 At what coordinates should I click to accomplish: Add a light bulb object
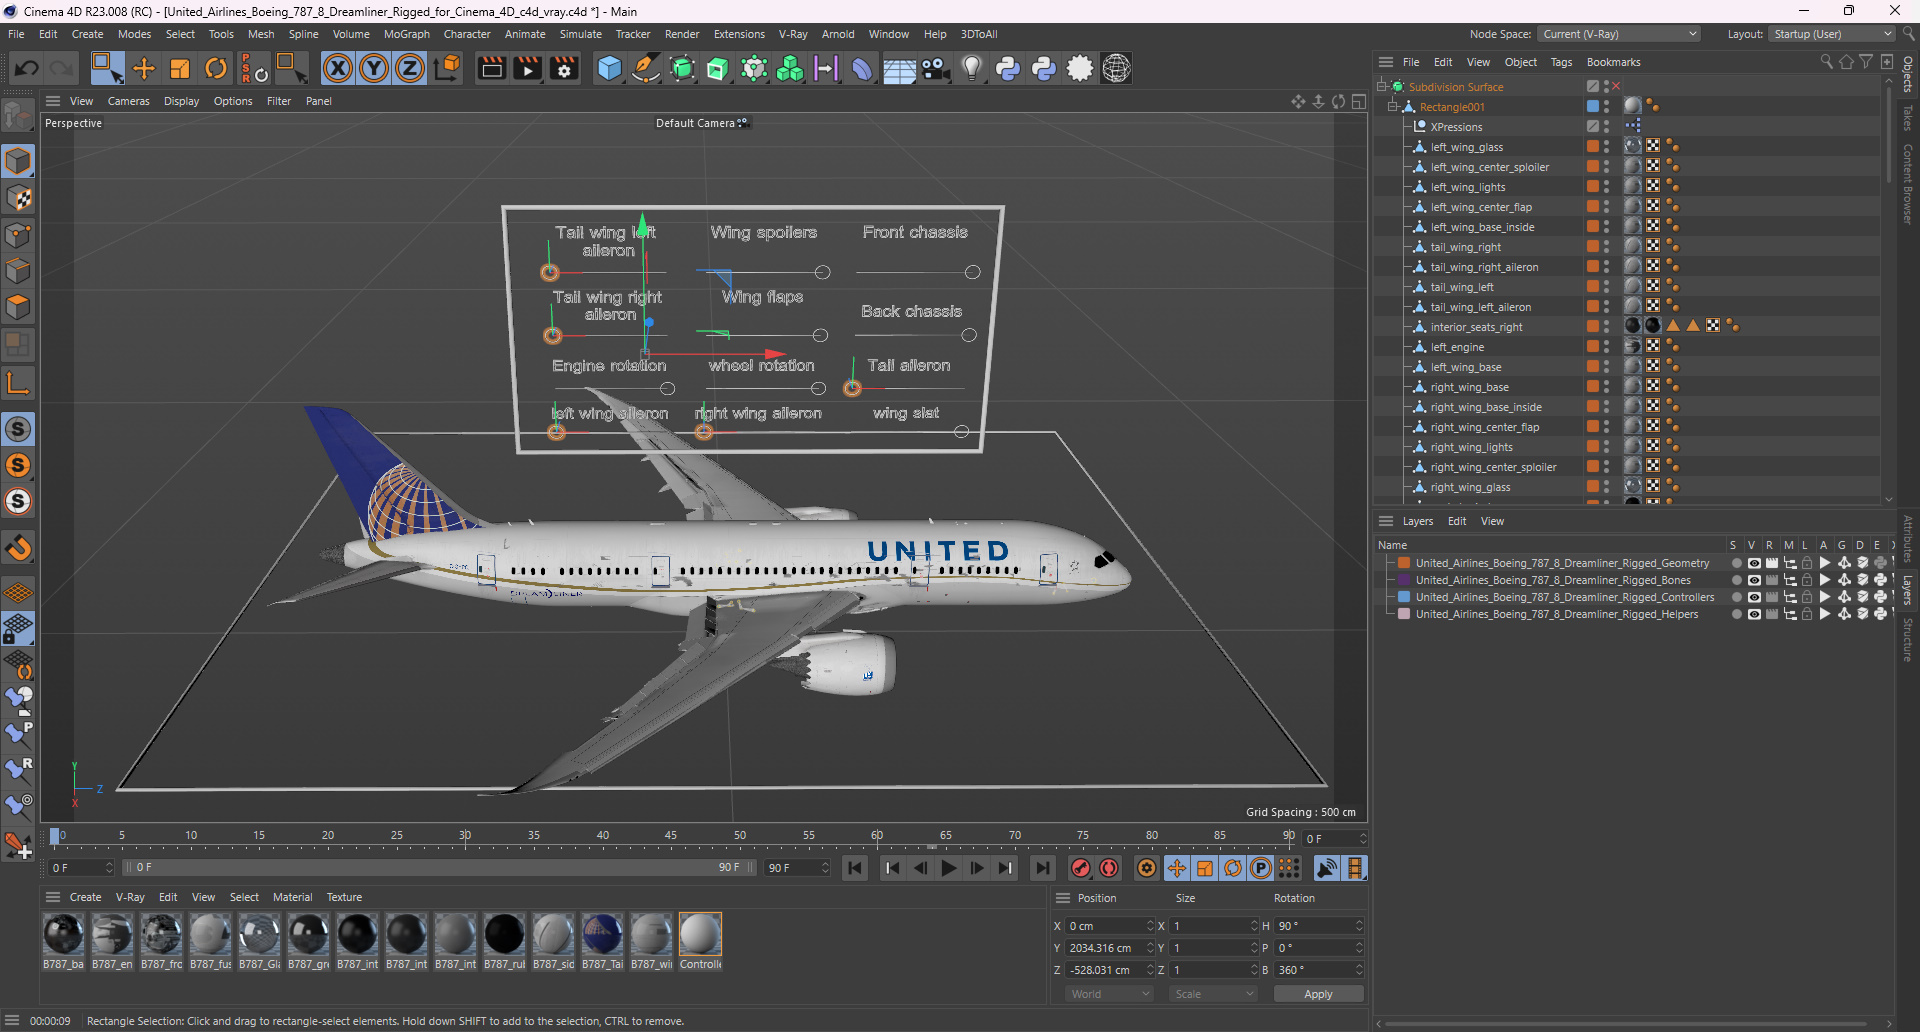point(971,68)
